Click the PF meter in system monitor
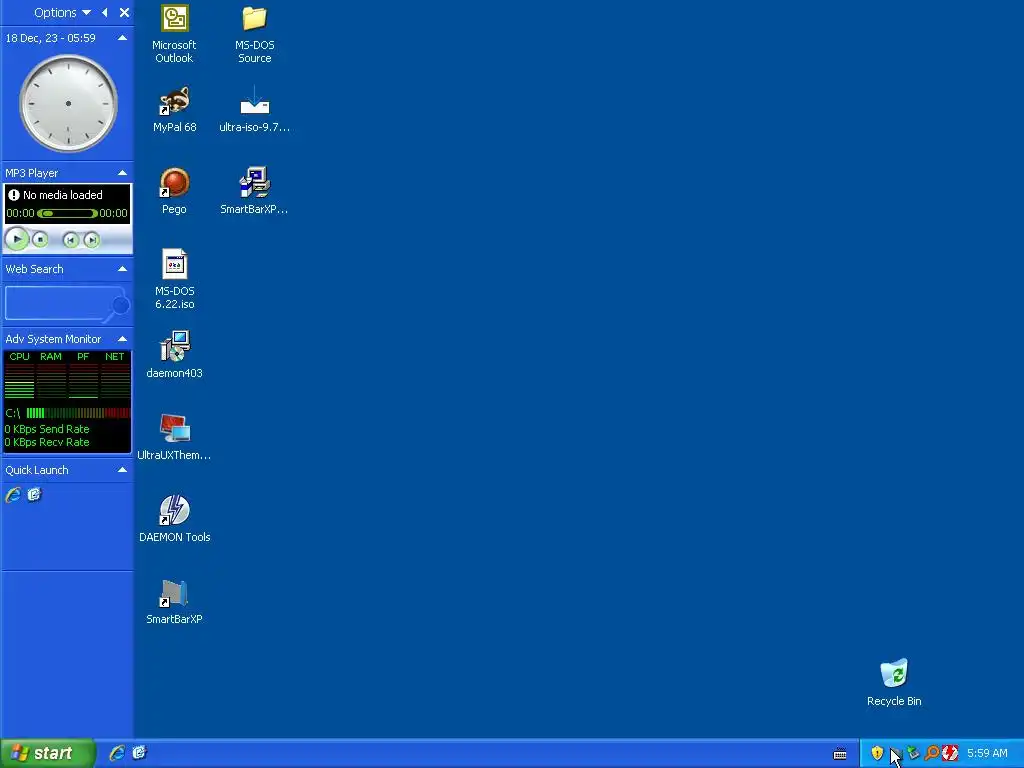 (83, 375)
